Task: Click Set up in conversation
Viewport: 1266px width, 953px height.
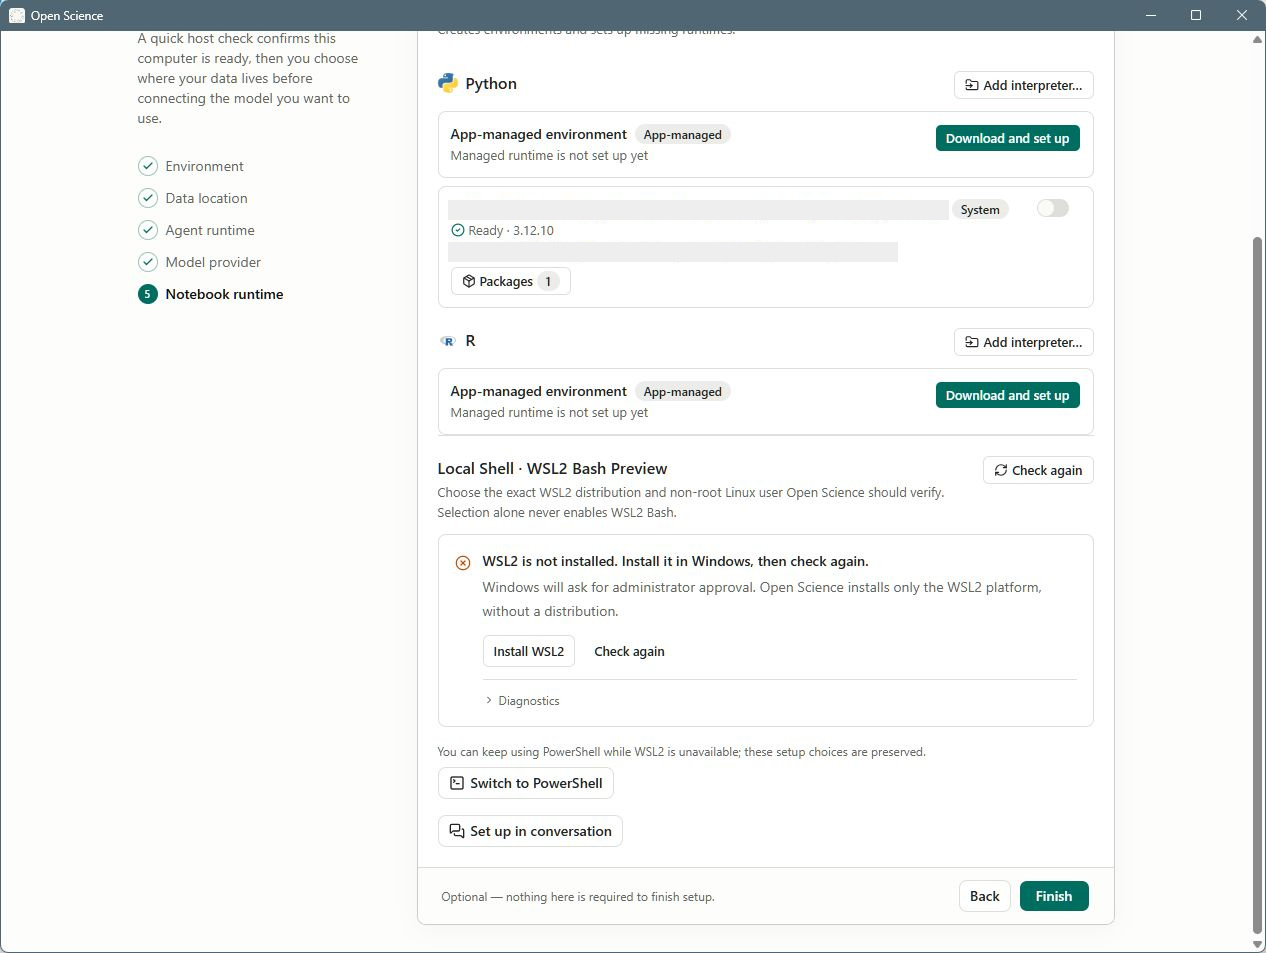Action: [x=530, y=831]
